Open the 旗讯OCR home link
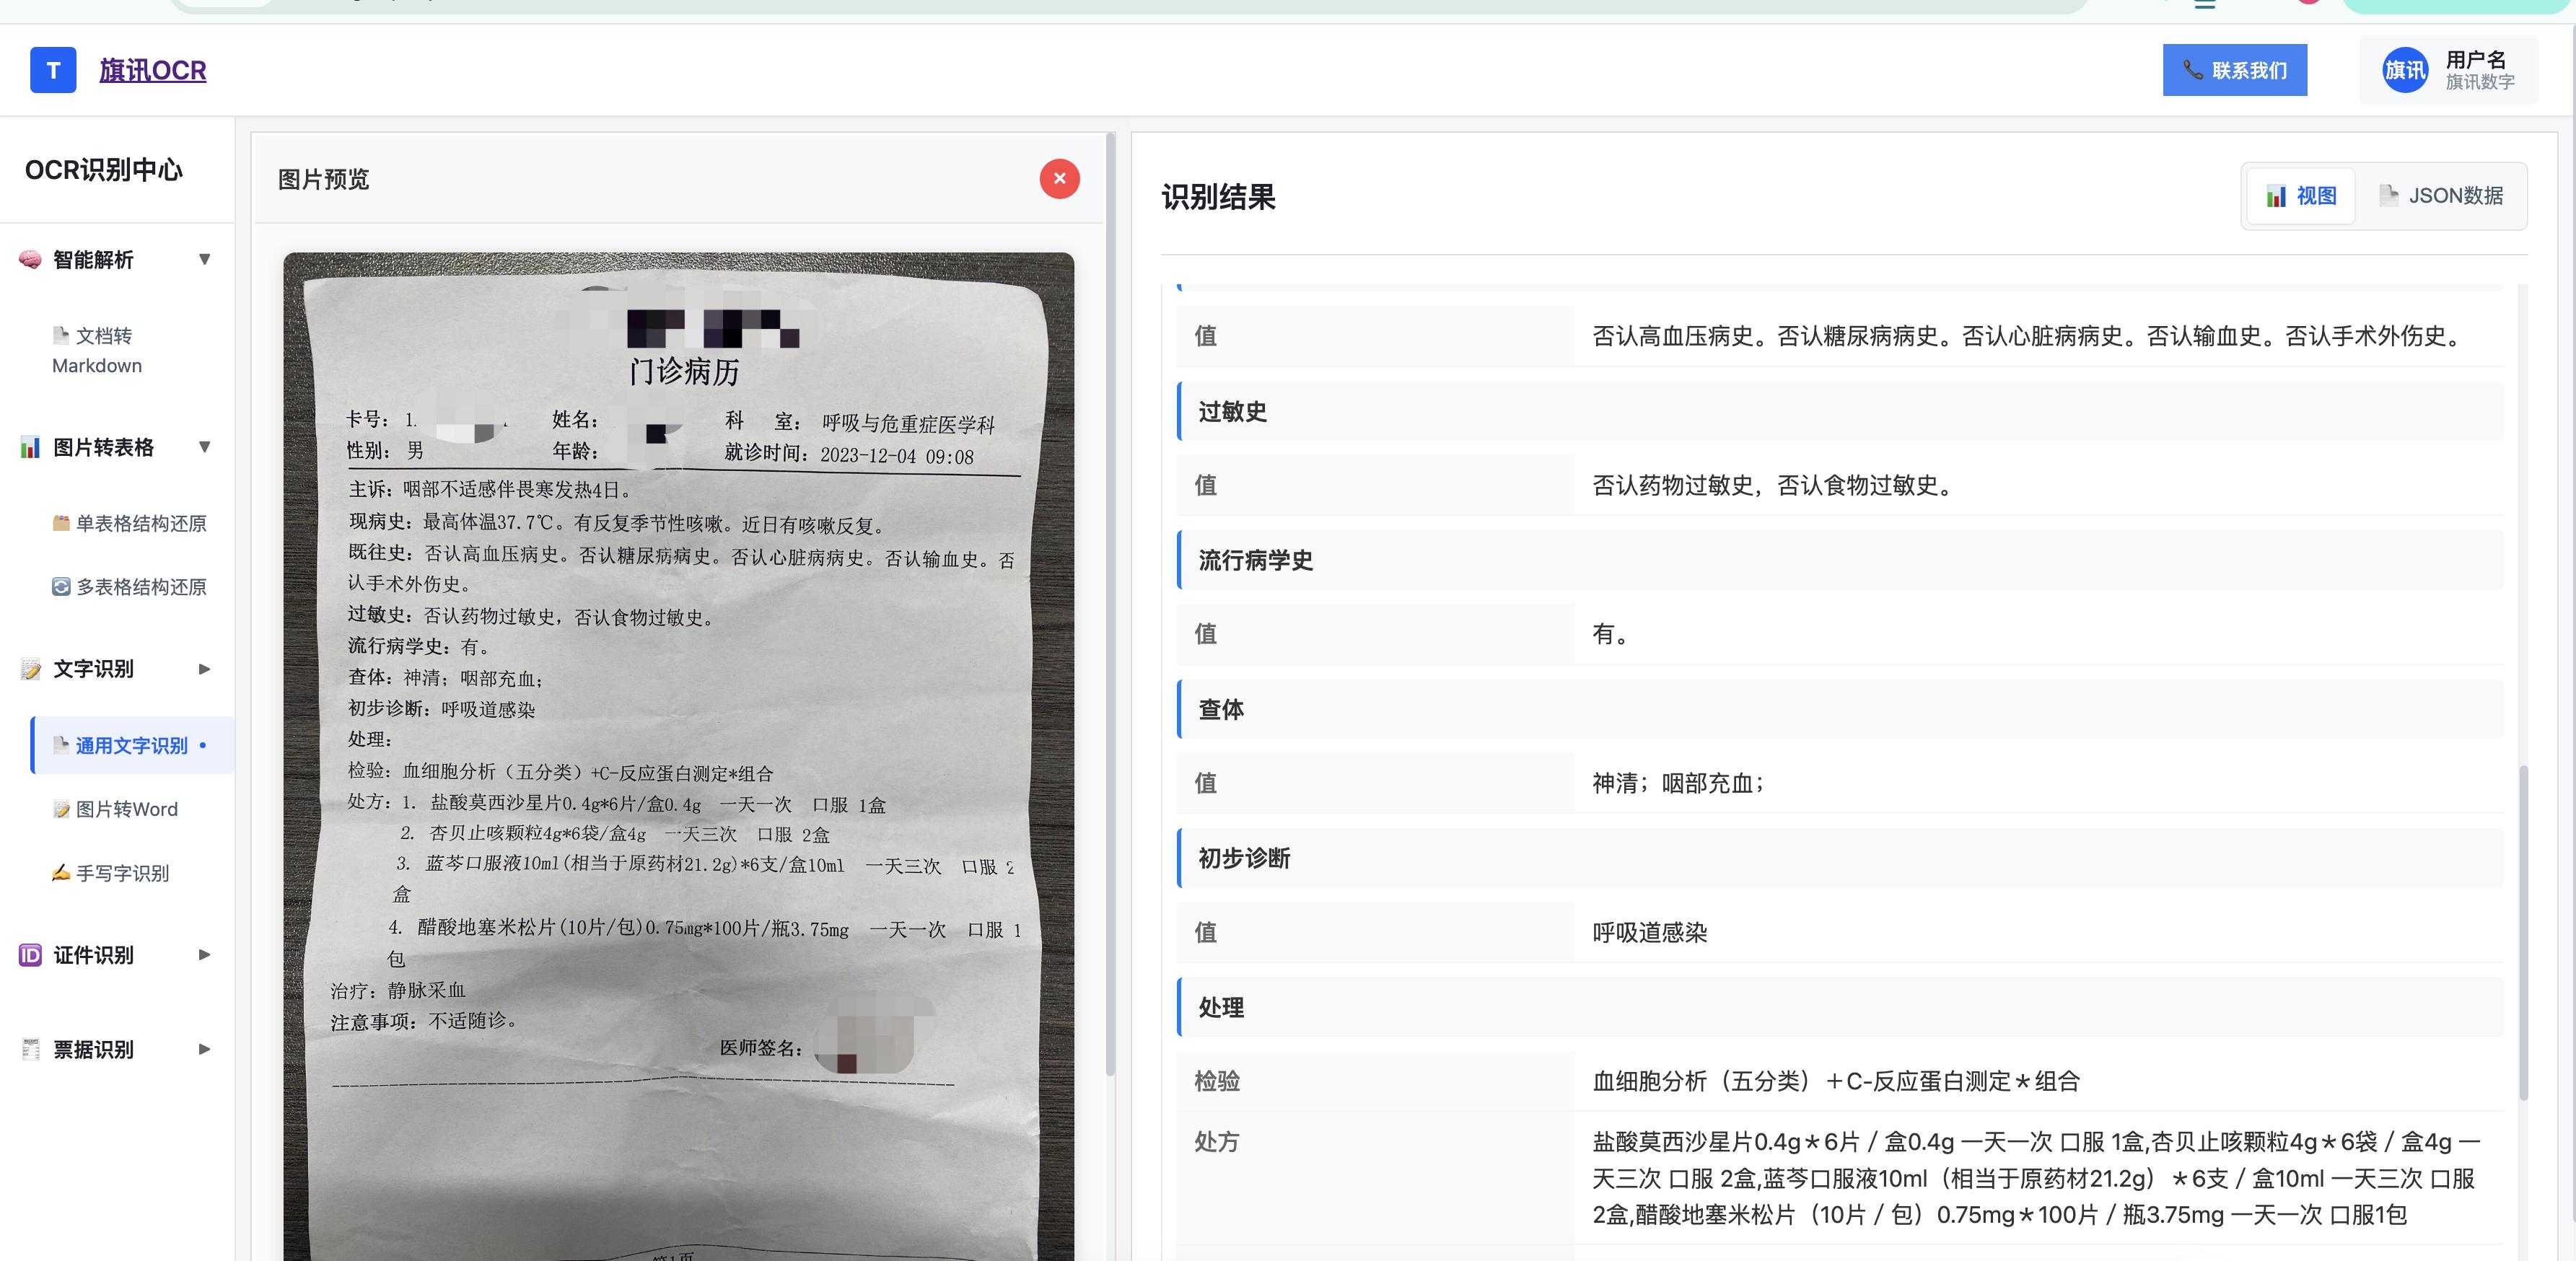 [x=152, y=70]
